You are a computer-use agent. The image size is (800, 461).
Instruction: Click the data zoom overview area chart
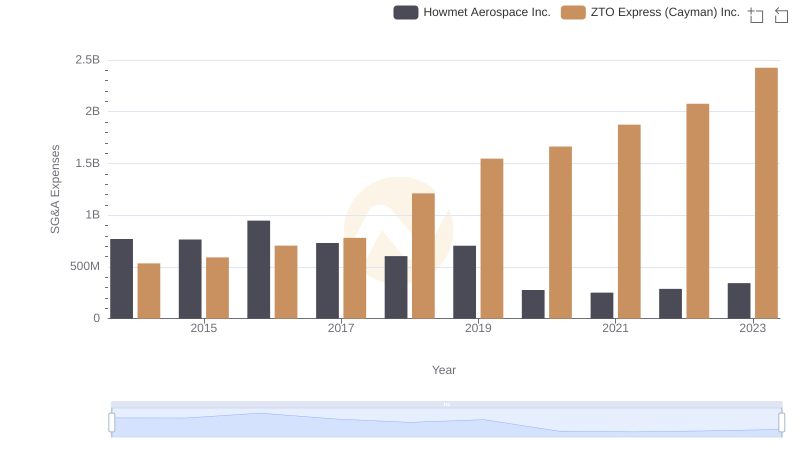click(x=446, y=423)
